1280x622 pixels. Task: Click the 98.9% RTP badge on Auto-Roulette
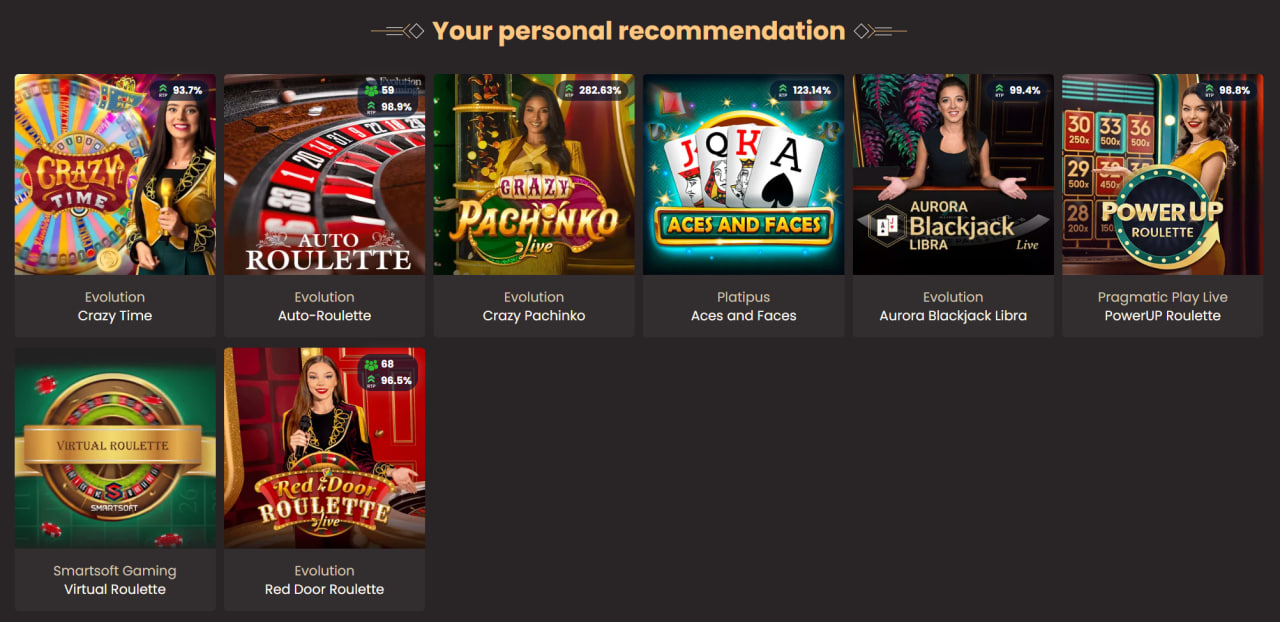(x=390, y=106)
